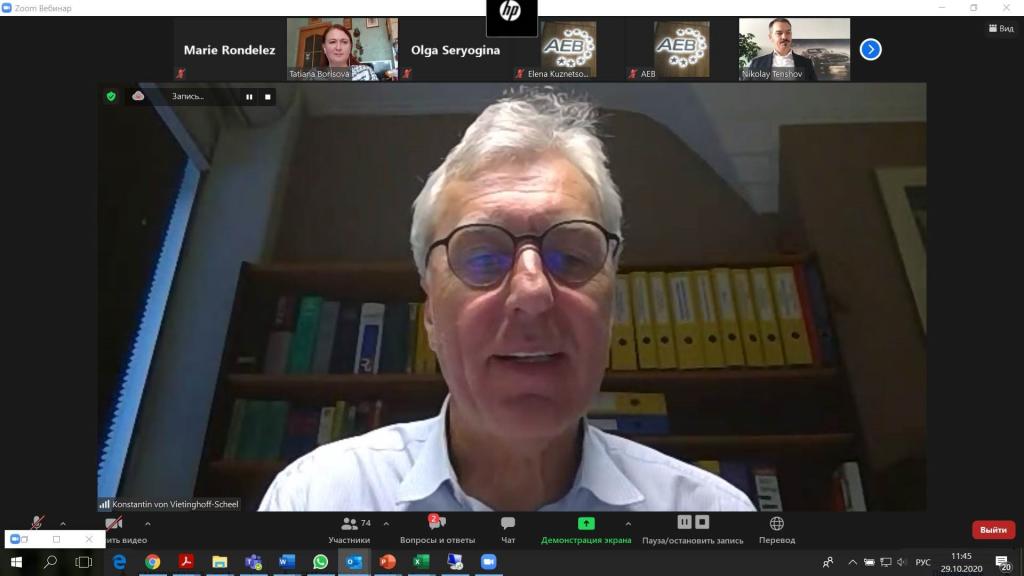Pause recording from bottom toolbar
This screenshot has height=576, width=1024.
(684, 522)
